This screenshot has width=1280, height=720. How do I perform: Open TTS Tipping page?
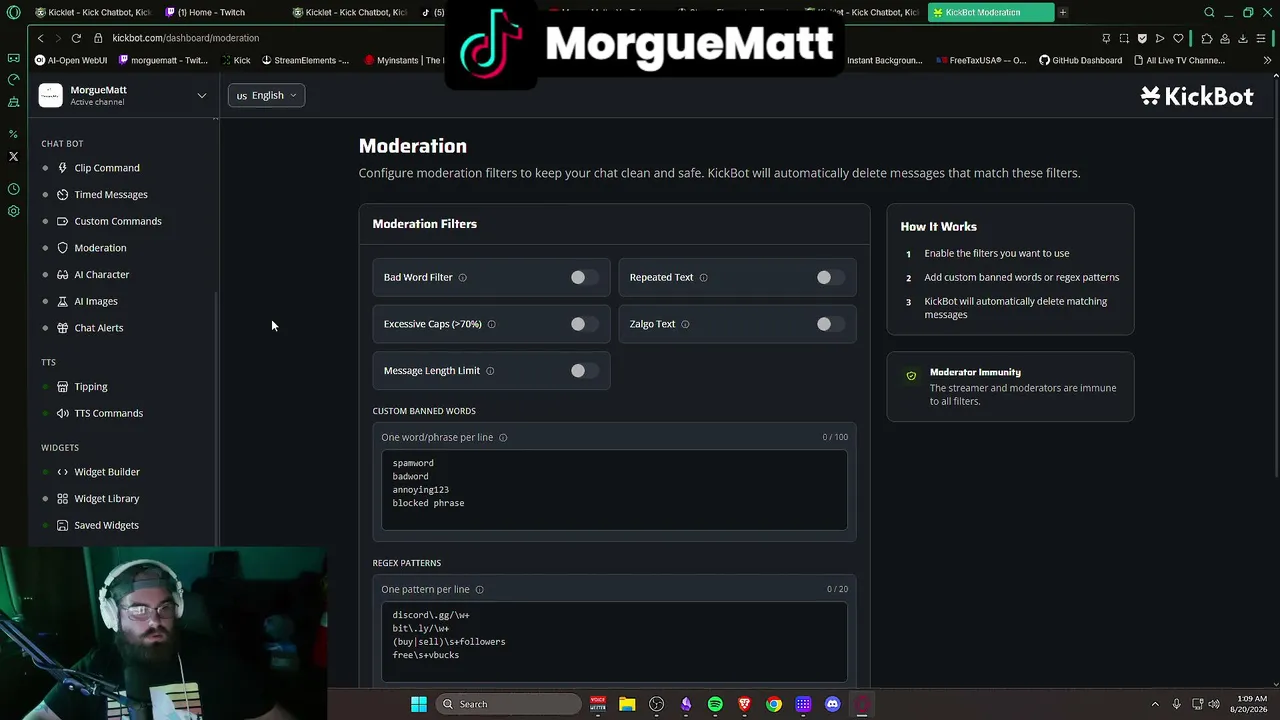(x=90, y=386)
